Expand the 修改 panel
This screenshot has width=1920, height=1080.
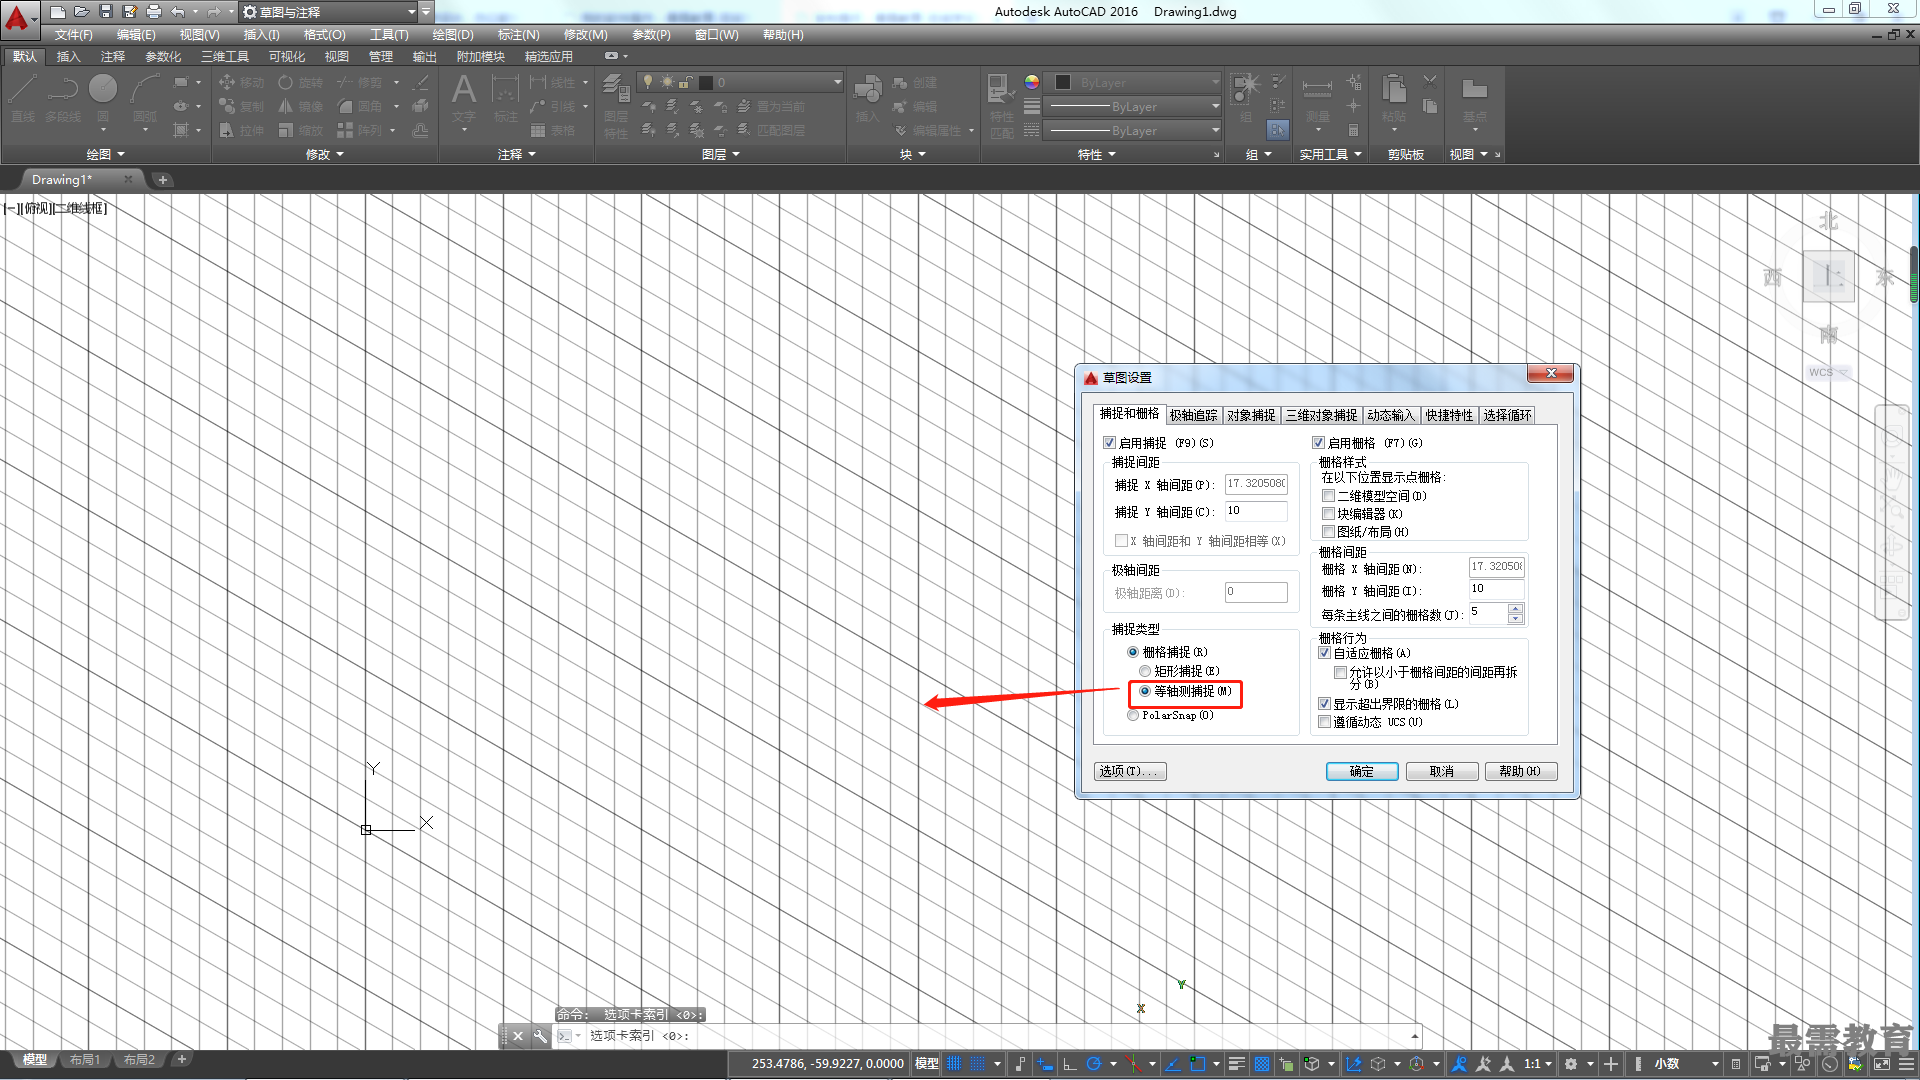point(324,154)
